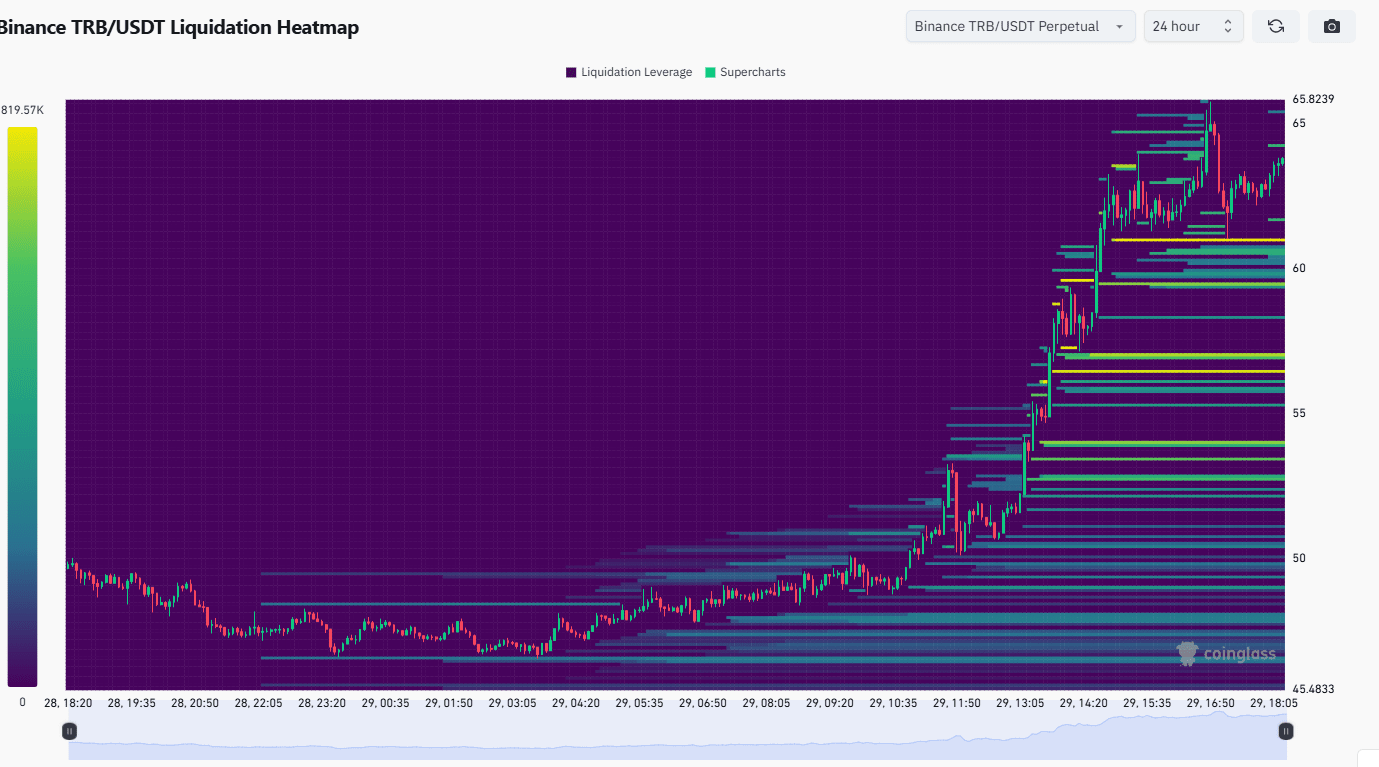Click the "29, 16:50" time axis label
This screenshot has height=767, width=1379.
pyautogui.click(x=1211, y=703)
